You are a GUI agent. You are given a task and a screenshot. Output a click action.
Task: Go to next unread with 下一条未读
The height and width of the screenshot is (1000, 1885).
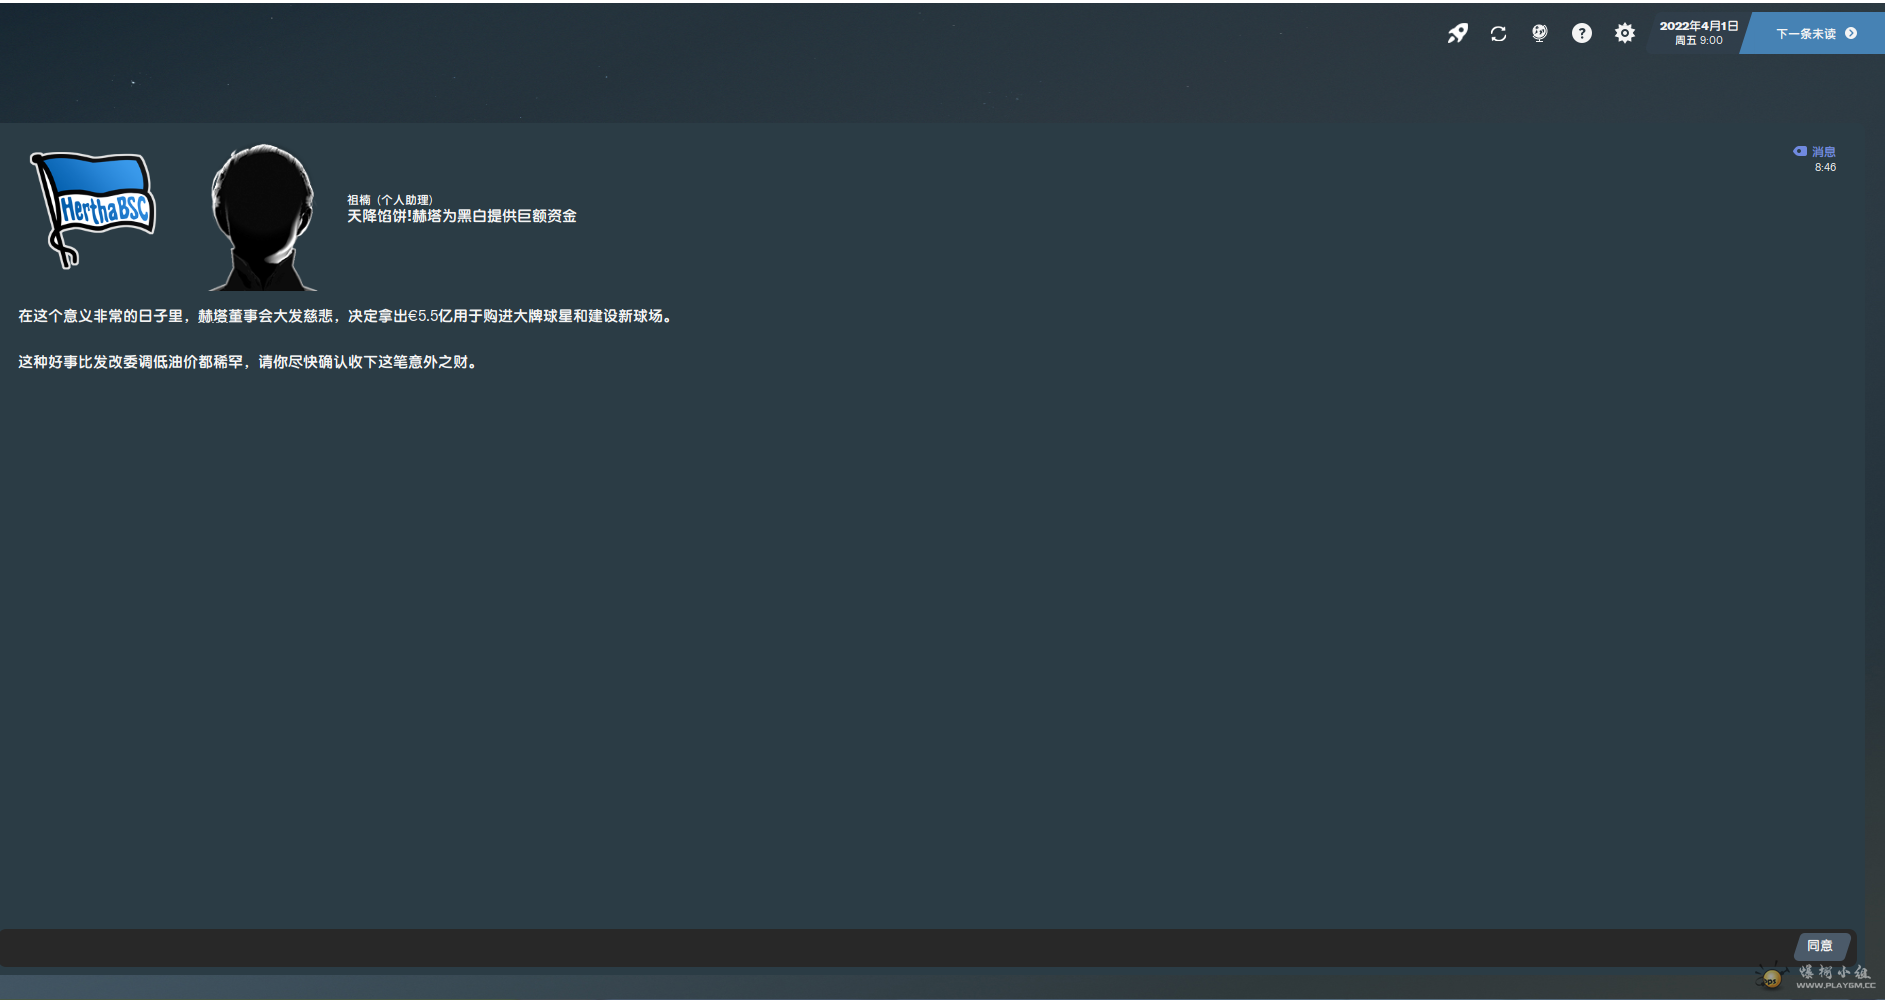click(1814, 34)
